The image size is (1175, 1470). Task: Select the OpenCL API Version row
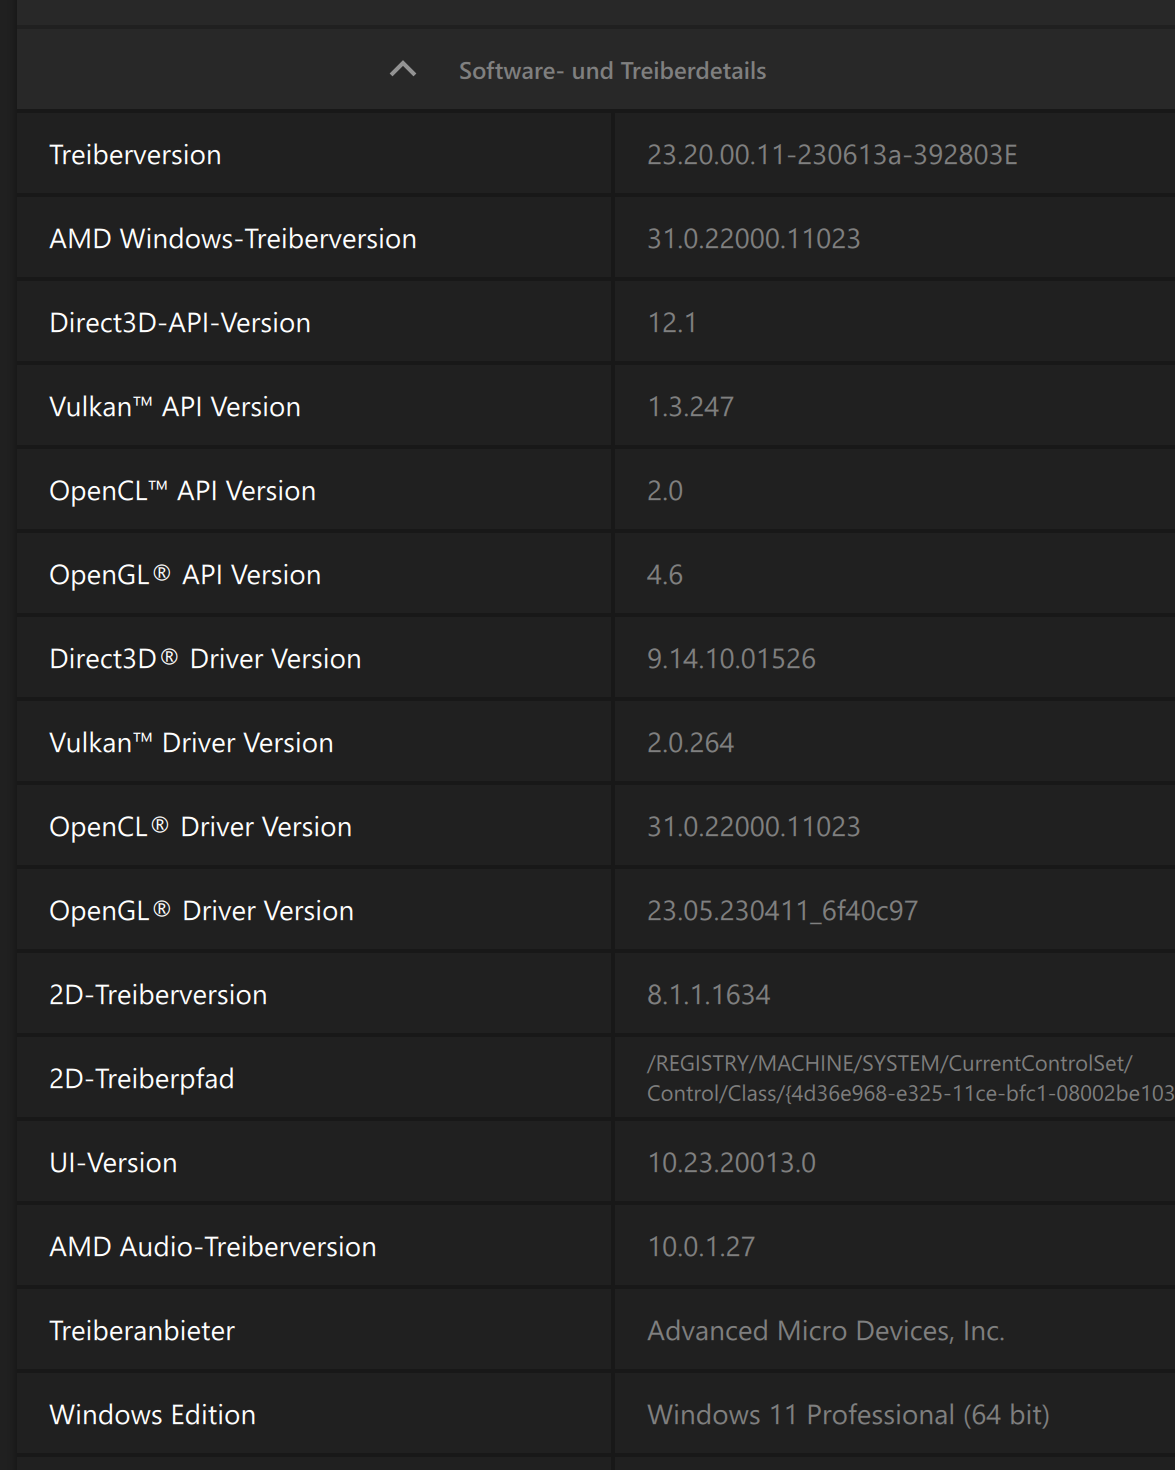[x=183, y=490]
